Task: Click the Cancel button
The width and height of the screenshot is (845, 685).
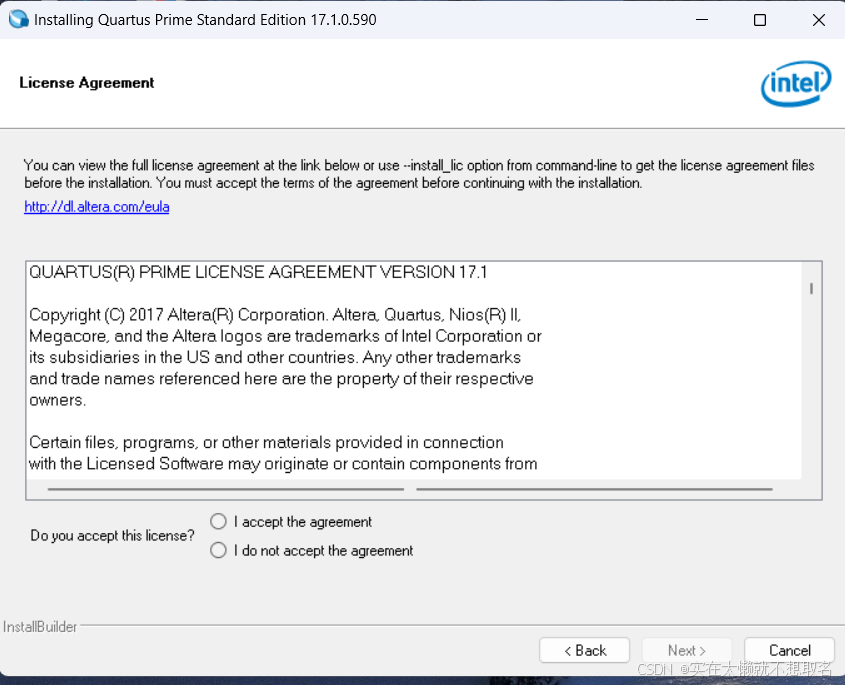Action: tap(789, 651)
